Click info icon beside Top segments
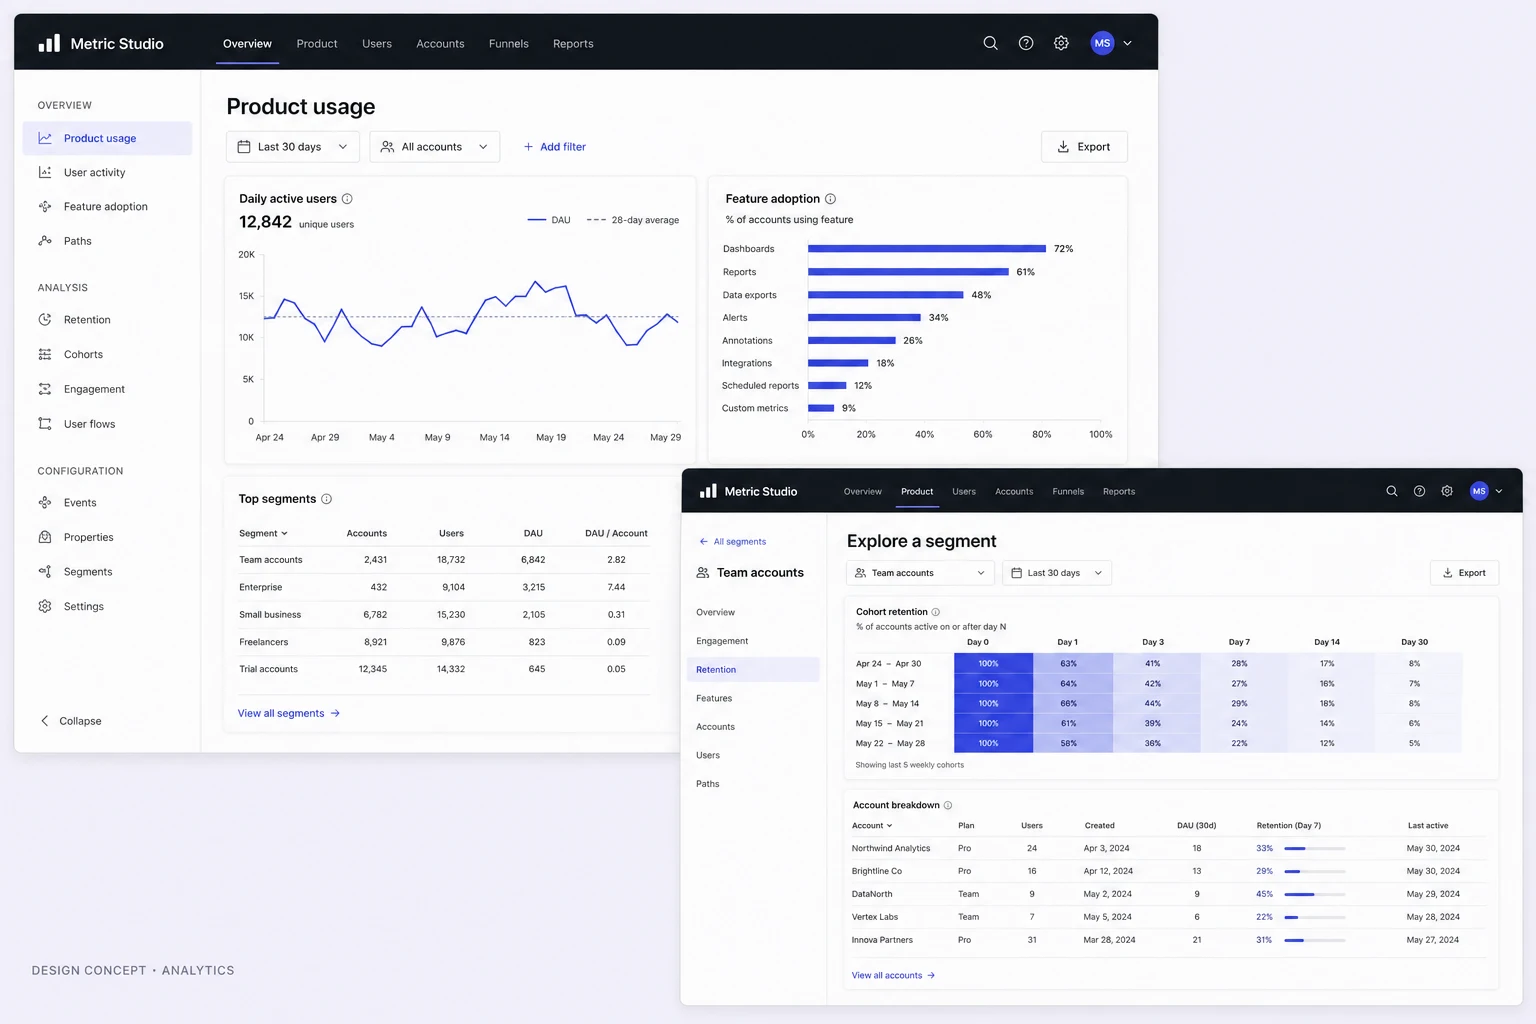The image size is (1536, 1024). [326, 499]
